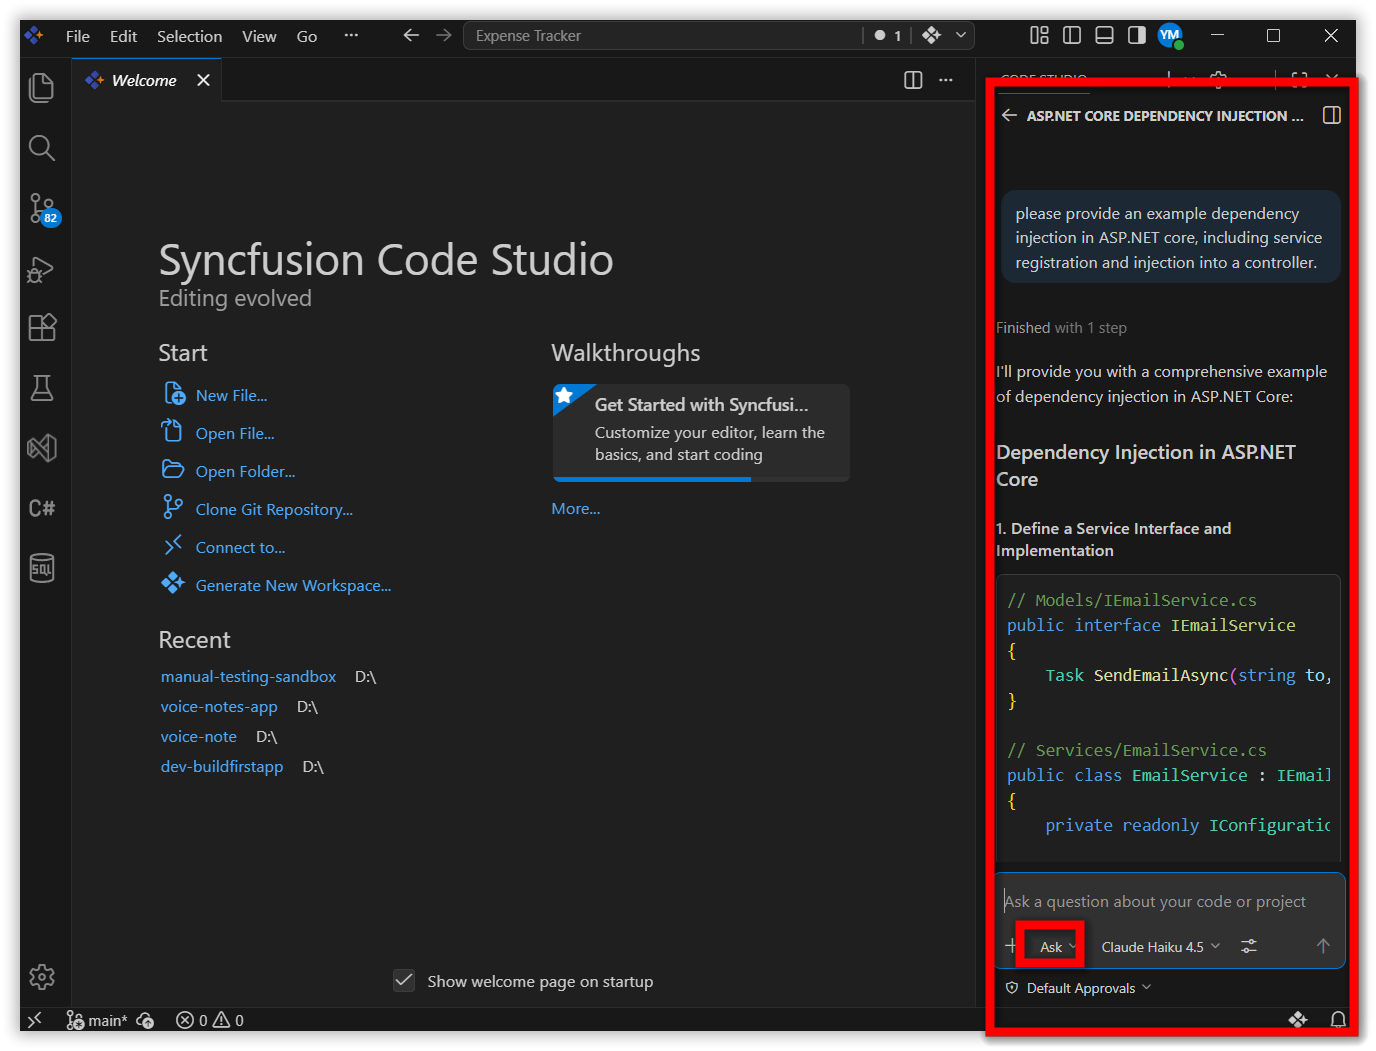The width and height of the screenshot is (1376, 1051).
Task: Click the Syncfusion icon next to the search box
Action: [932, 35]
